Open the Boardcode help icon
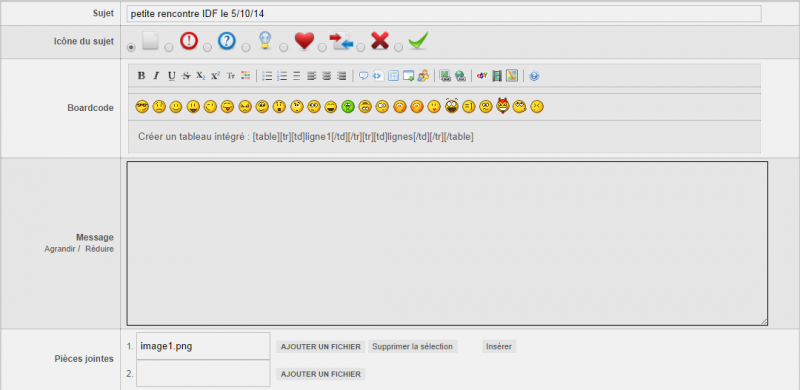The height and width of the screenshot is (390, 800). click(x=534, y=76)
